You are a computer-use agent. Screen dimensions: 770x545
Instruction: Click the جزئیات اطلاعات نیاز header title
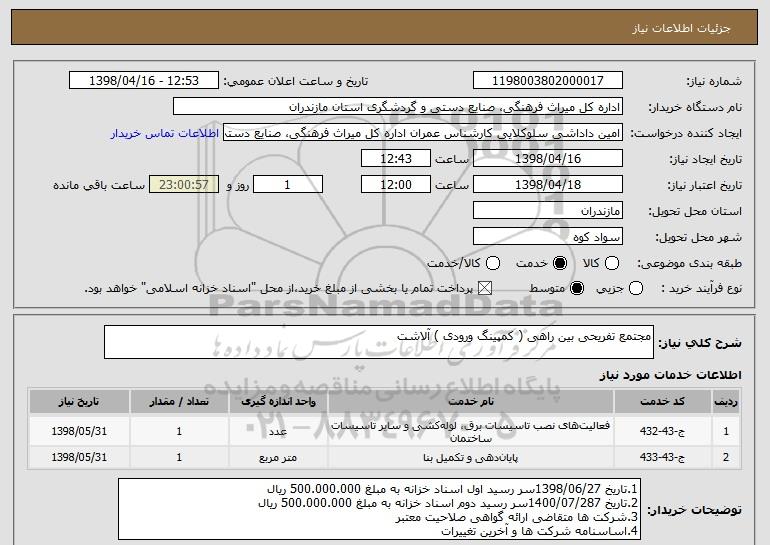click(681, 28)
